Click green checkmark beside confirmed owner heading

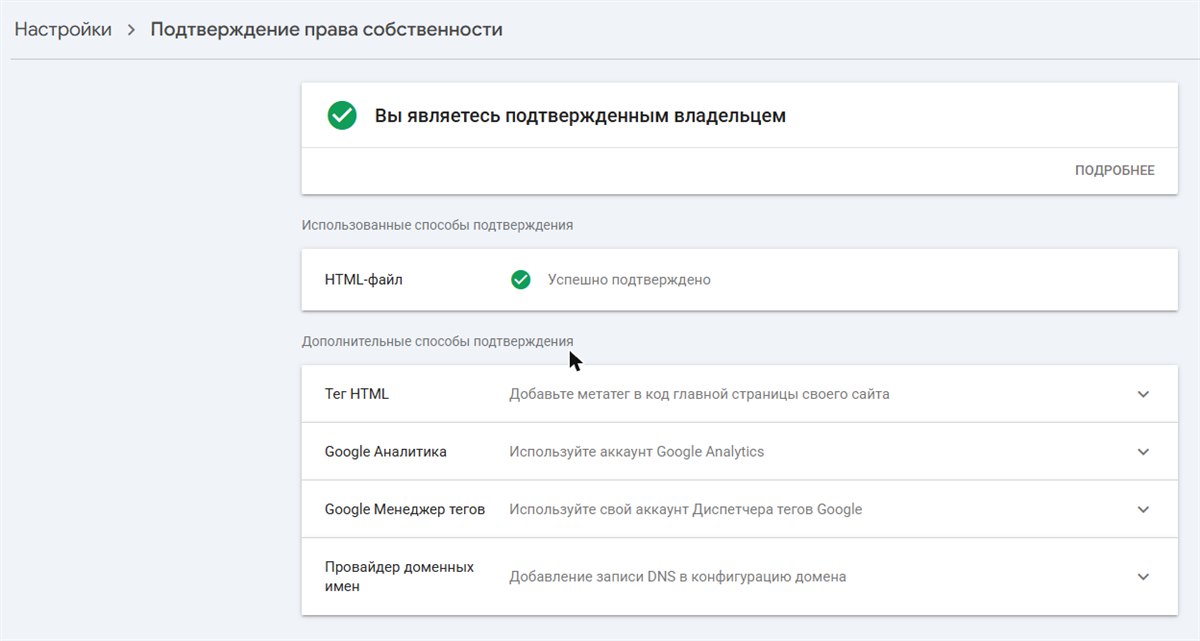(342, 116)
